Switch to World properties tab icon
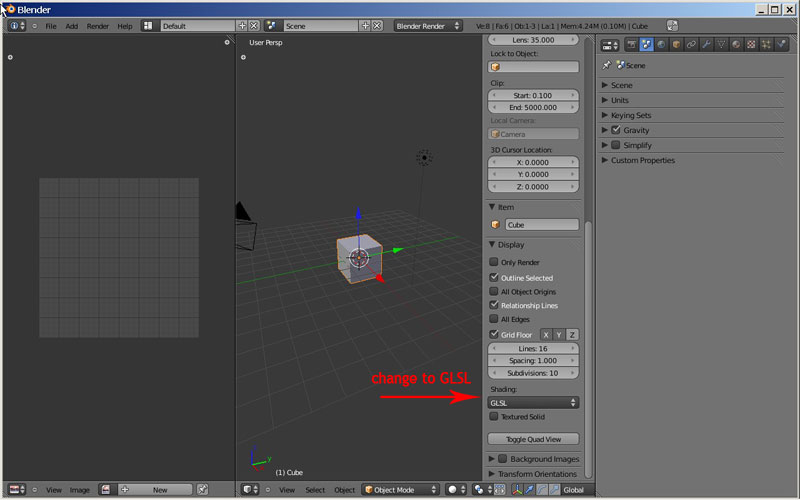 (x=661, y=45)
